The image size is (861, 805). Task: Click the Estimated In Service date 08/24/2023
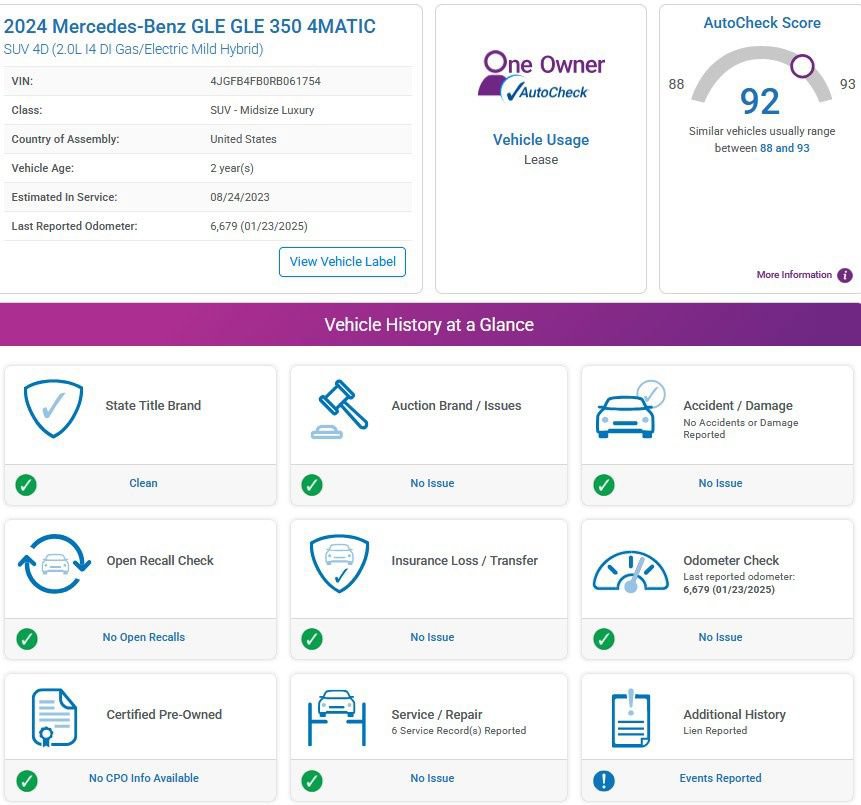pyautogui.click(x=240, y=197)
